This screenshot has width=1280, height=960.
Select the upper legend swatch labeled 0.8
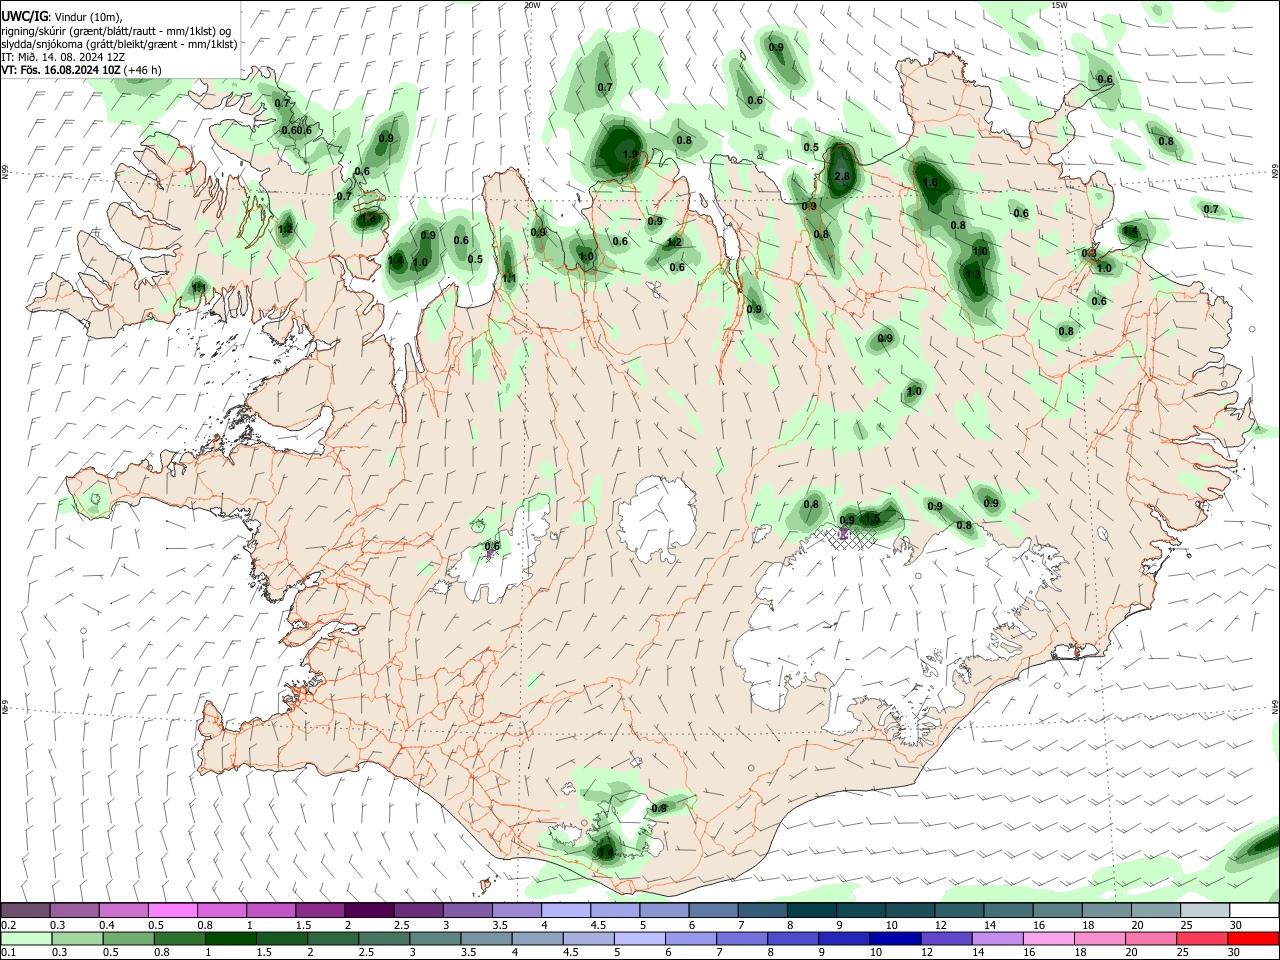222,910
